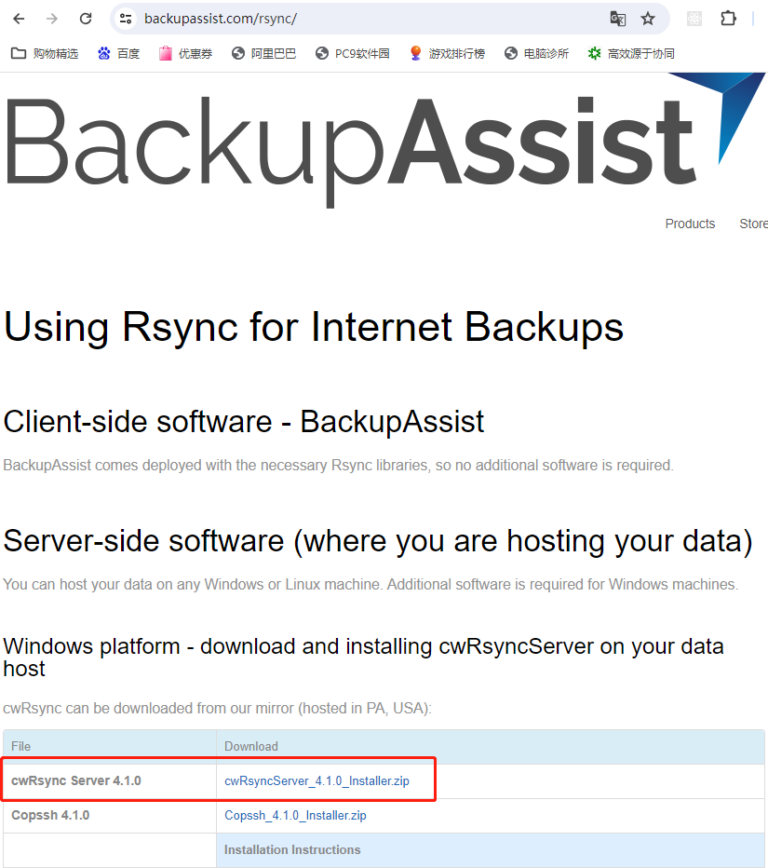Open the browser extensions puzzle icon
The image size is (768, 868).
[x=728, y=18]
